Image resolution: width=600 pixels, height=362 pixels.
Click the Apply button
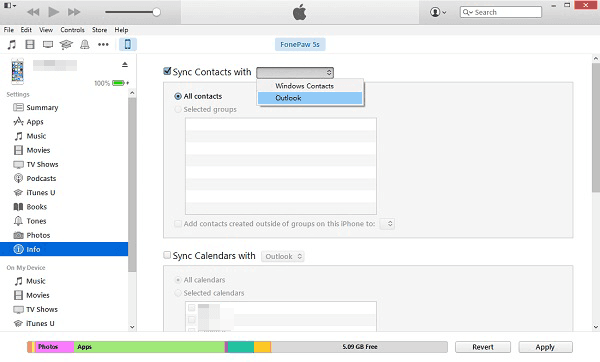pos(545,347)
